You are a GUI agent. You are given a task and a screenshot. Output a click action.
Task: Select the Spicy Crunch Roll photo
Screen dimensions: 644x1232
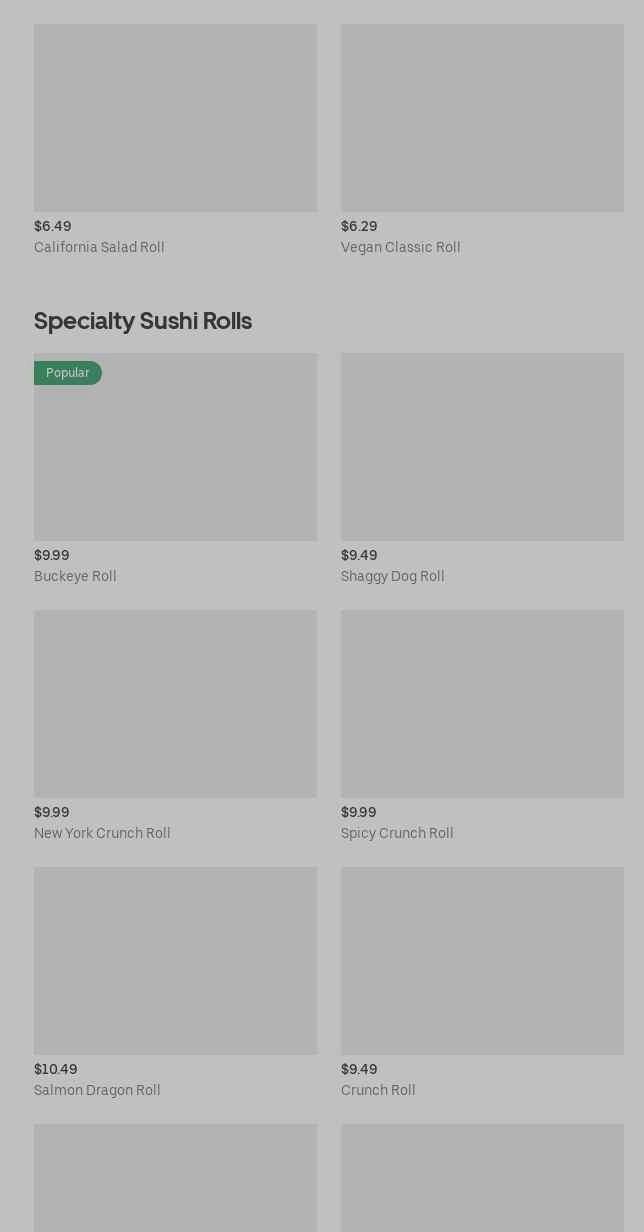pyautogui.click(x=482, y=703)
